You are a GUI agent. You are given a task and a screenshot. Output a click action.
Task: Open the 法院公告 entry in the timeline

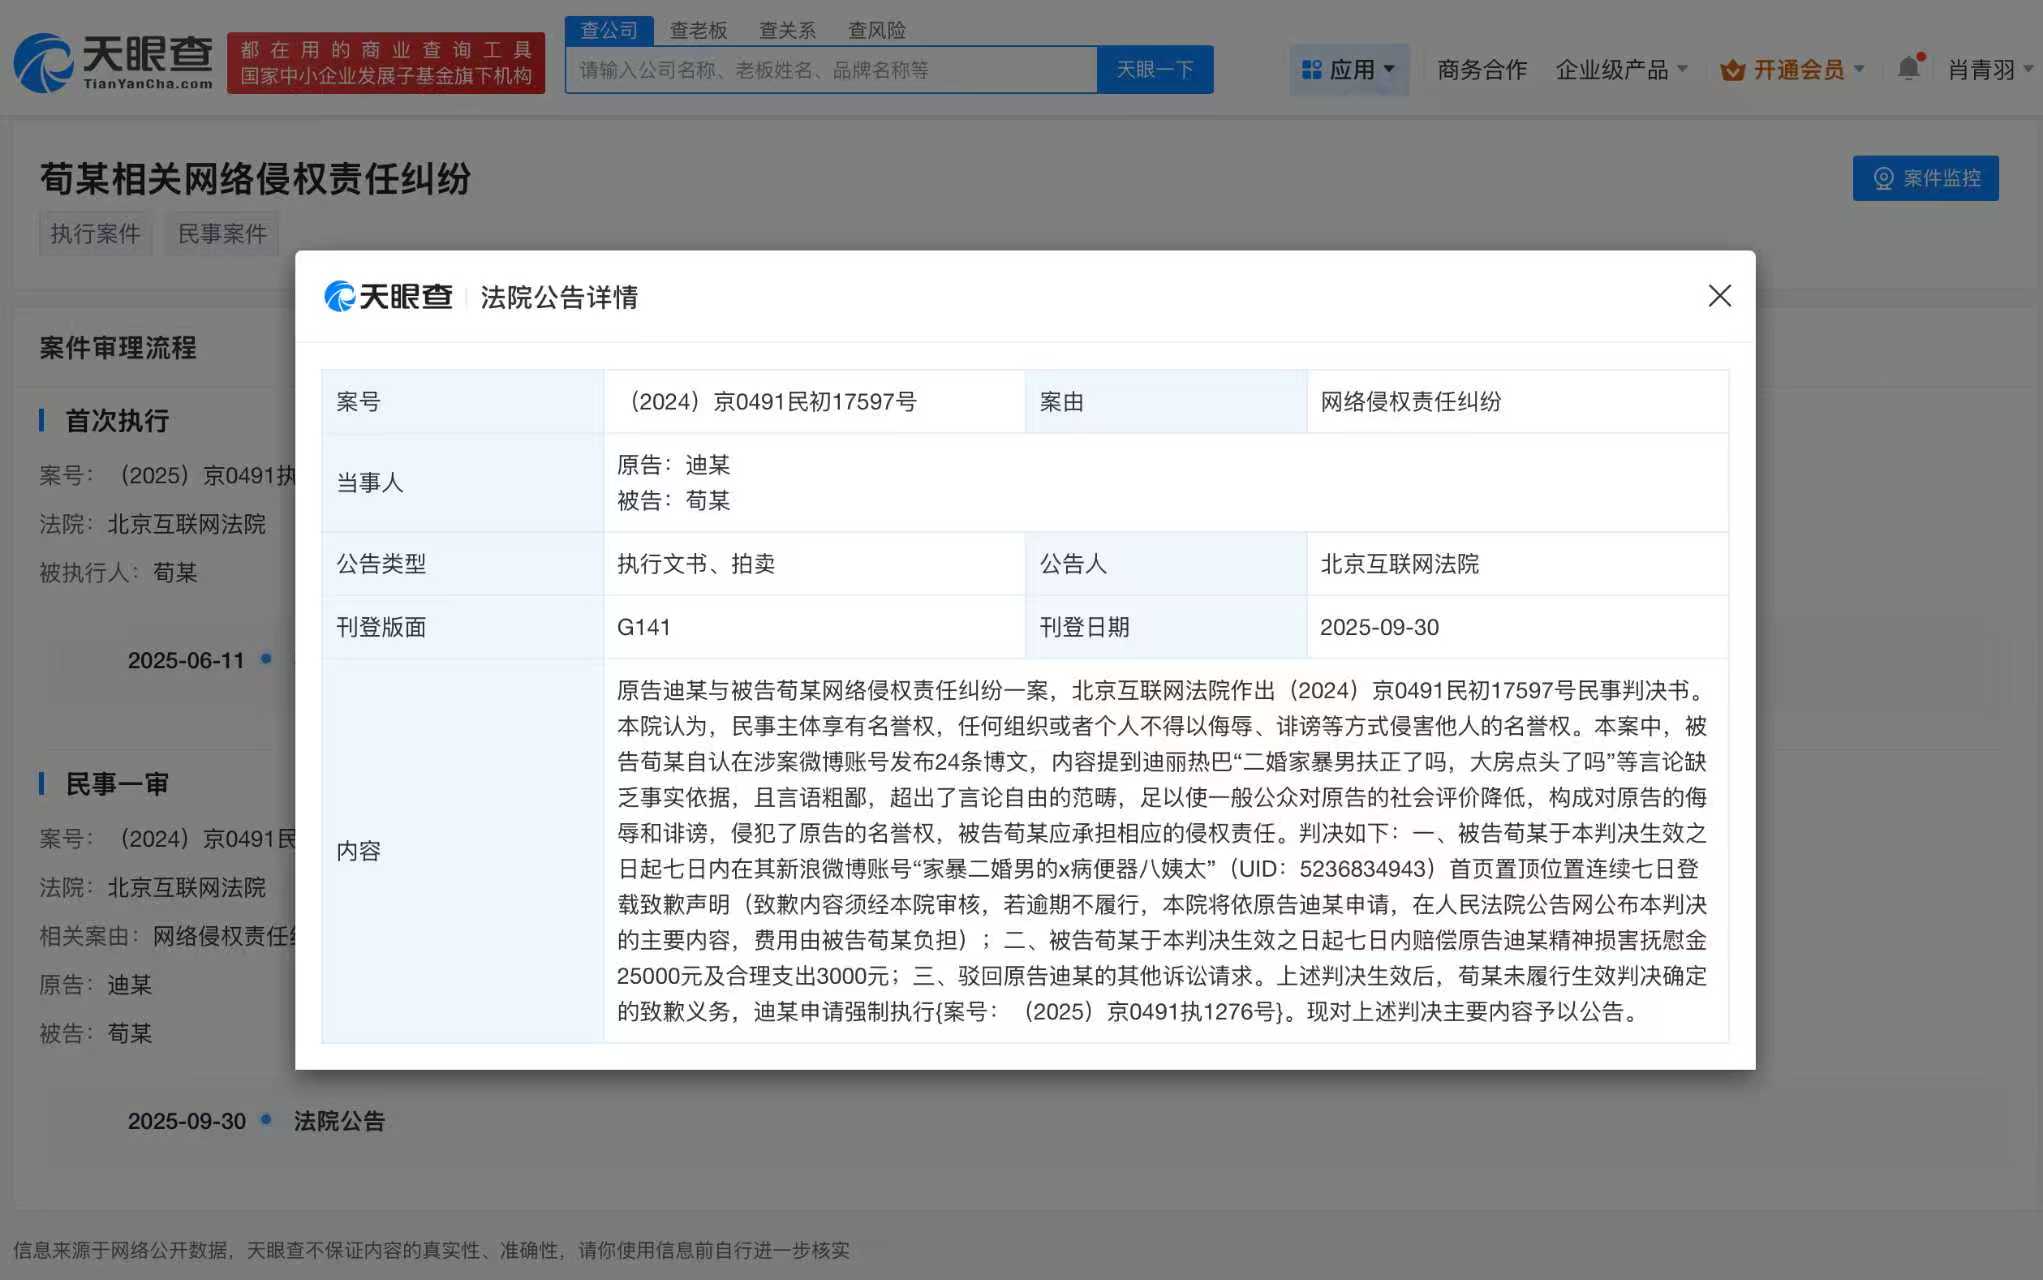point(340,1120)
